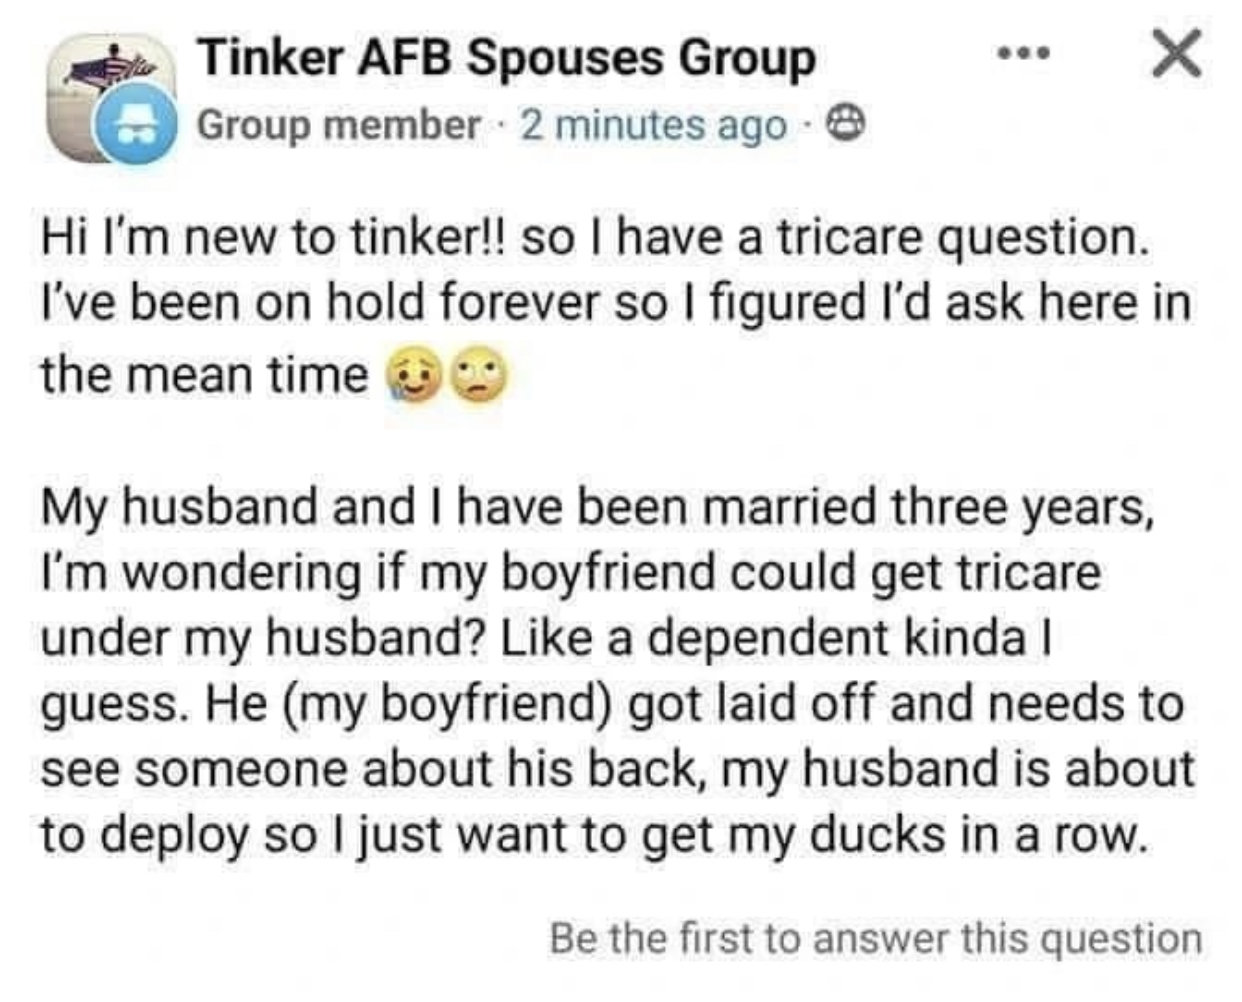Screen dimensions: 1242x1002
Task: Click the paragraph about husband and boyfriend
Action: pos(618,673)
